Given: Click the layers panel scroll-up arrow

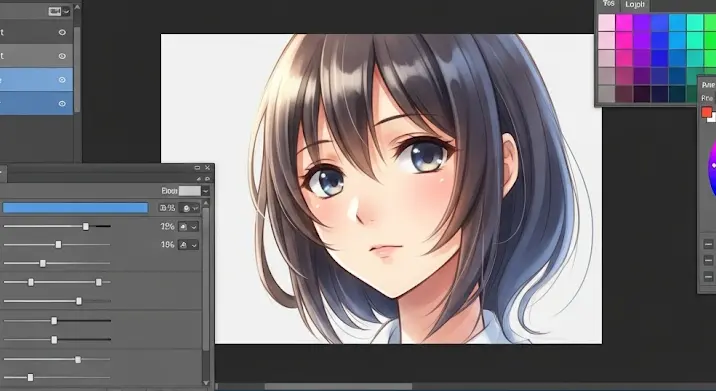Looking at the screenshot, I should 77,8.
